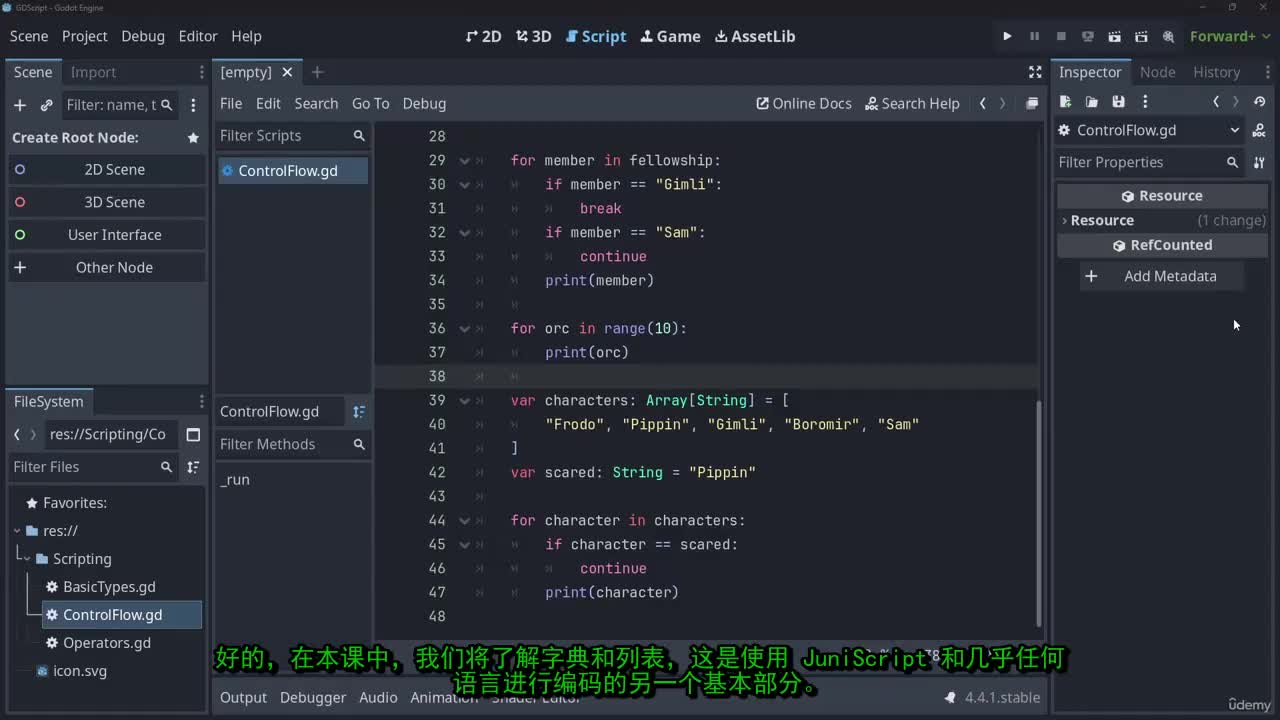This screenshot has height=720, width=1280.
Task: Fold the 'if character == scared' block
Action: coord(464,544)
